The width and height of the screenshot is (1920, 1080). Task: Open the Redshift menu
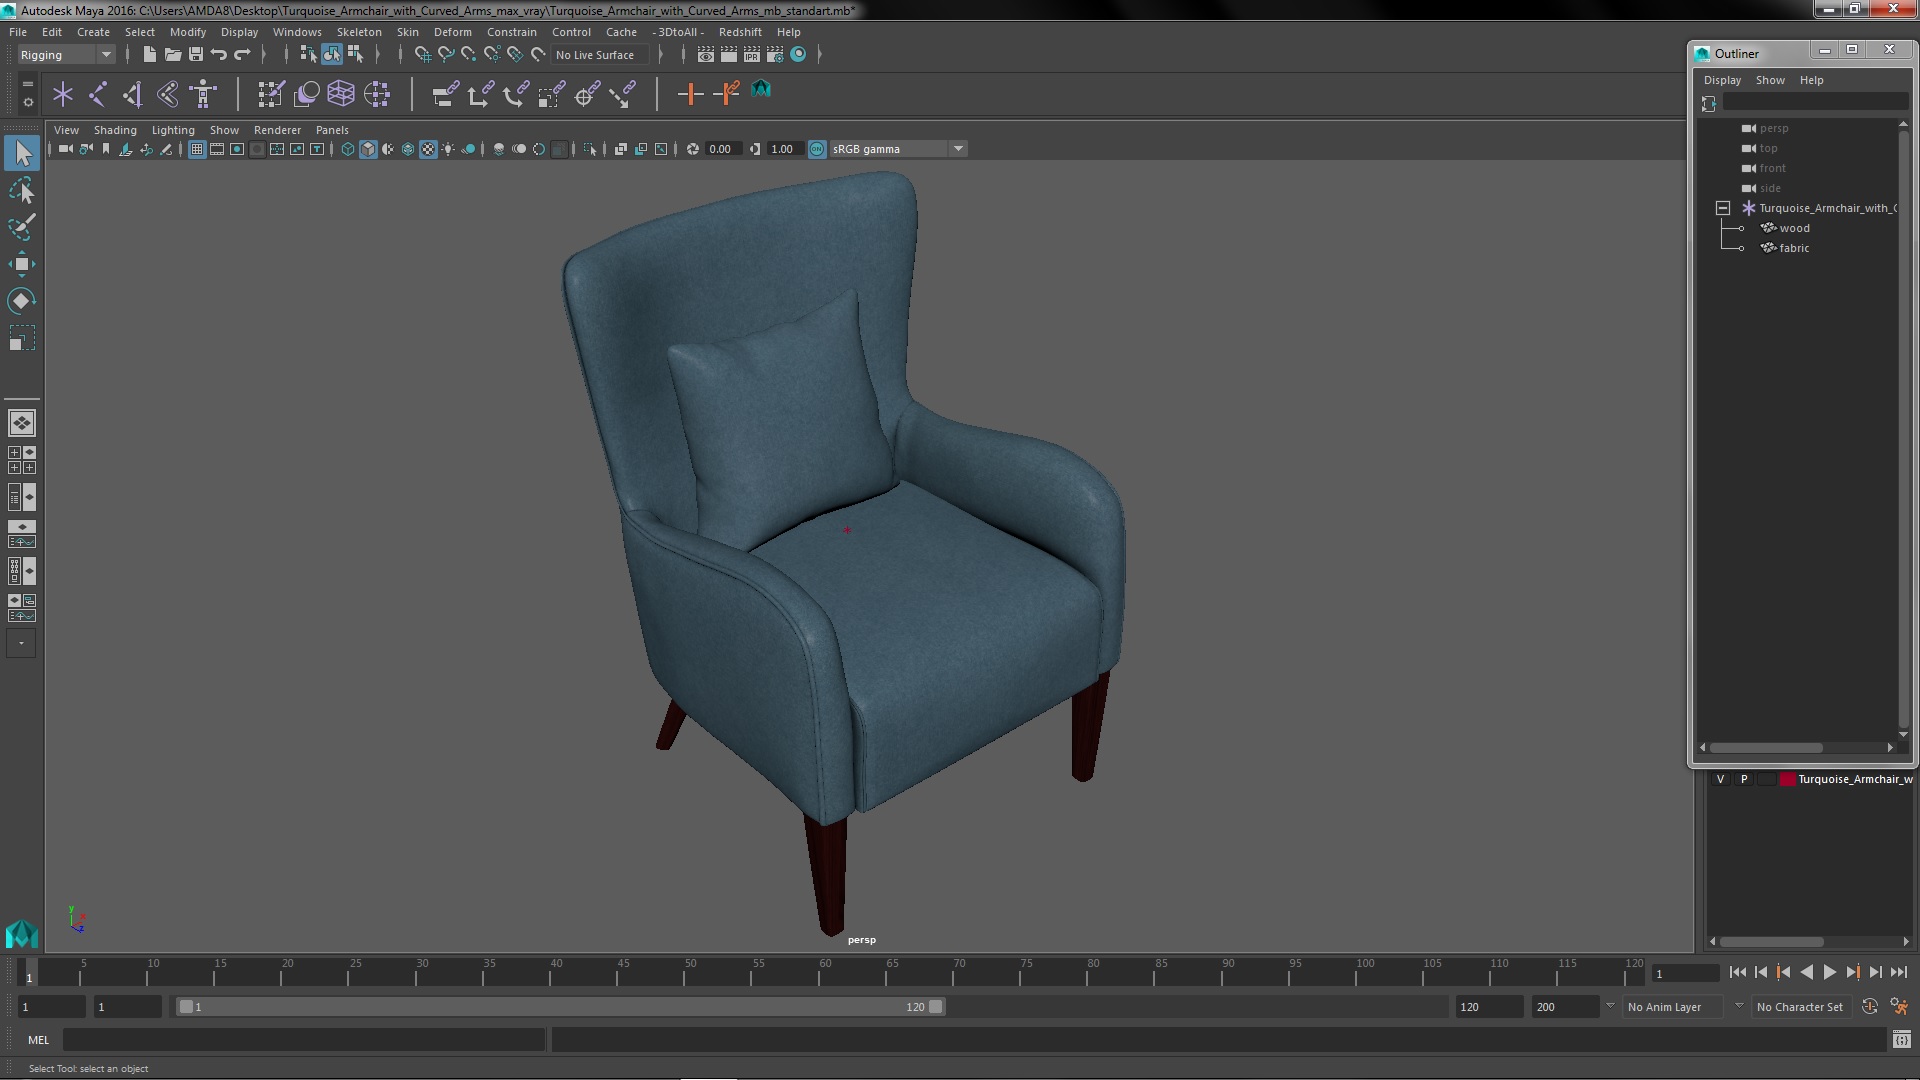point(740,32)
